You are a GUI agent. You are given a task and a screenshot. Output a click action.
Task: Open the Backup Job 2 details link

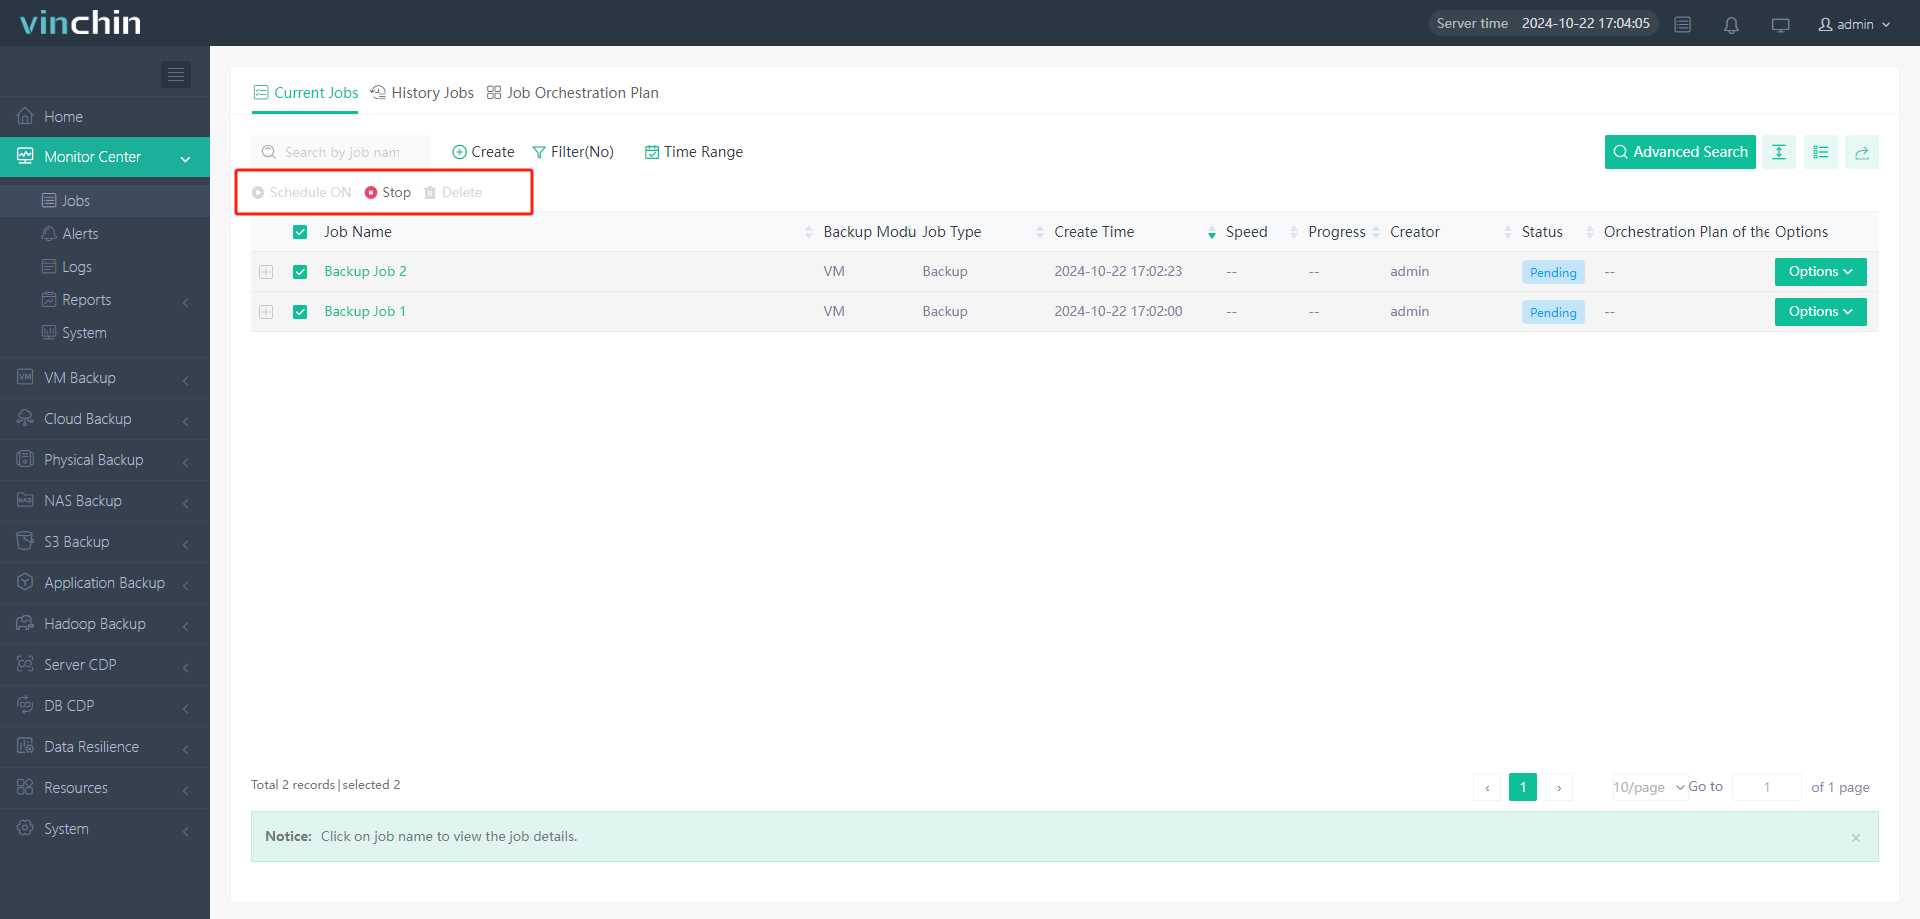[365, 272]
